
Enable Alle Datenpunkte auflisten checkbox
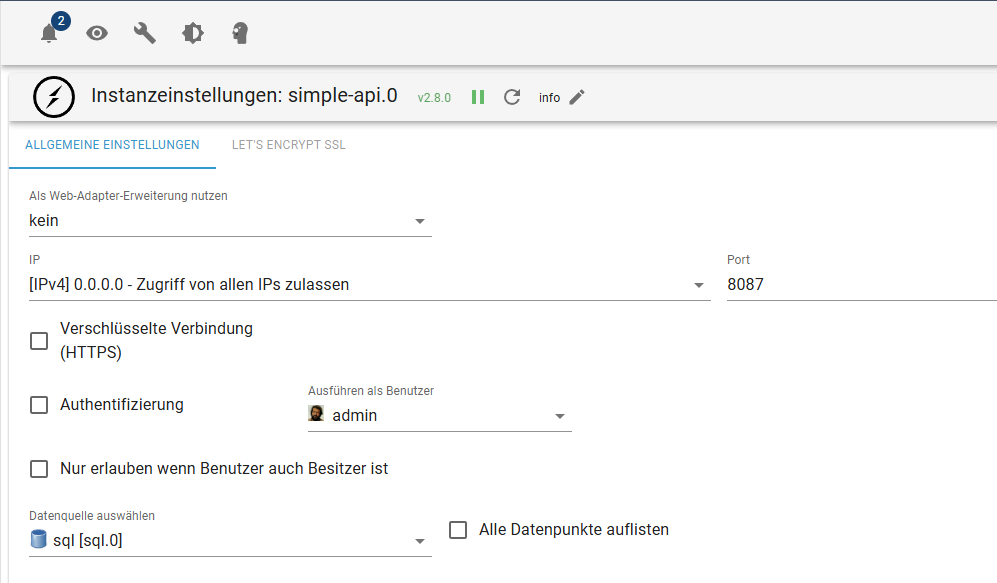coord(458,530)
